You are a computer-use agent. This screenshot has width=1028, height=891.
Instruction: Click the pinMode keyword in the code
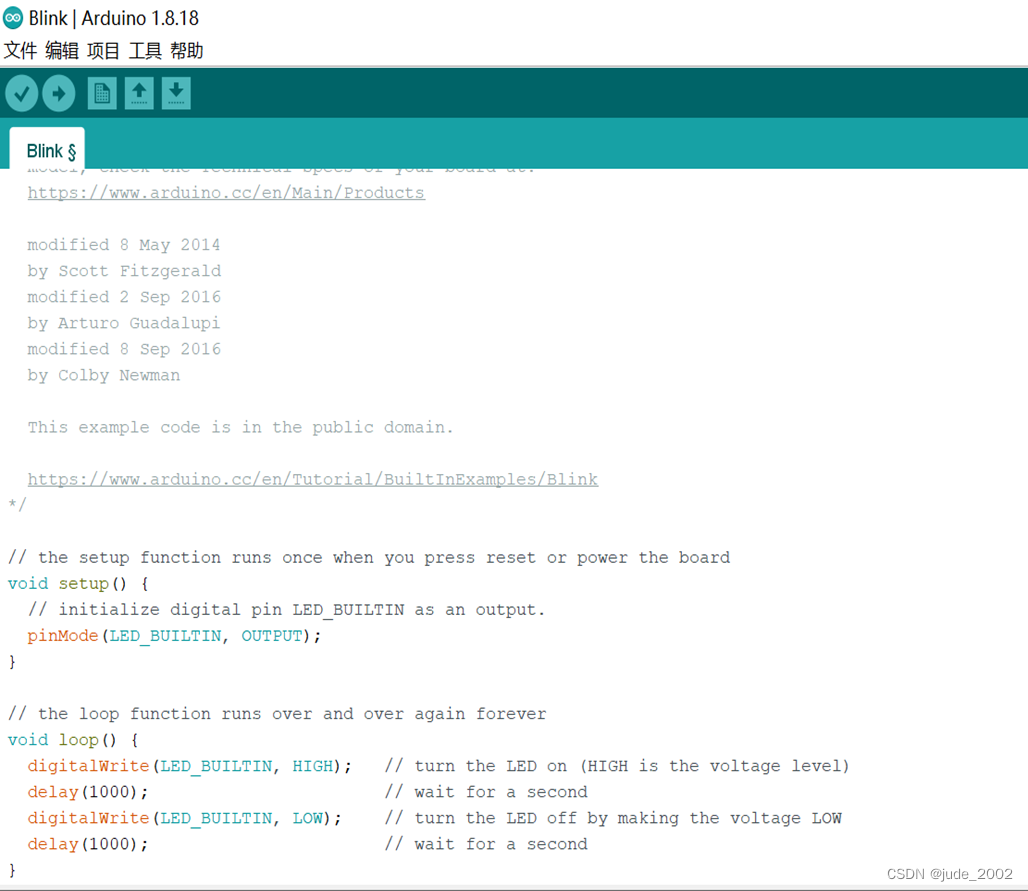[63, 636]
